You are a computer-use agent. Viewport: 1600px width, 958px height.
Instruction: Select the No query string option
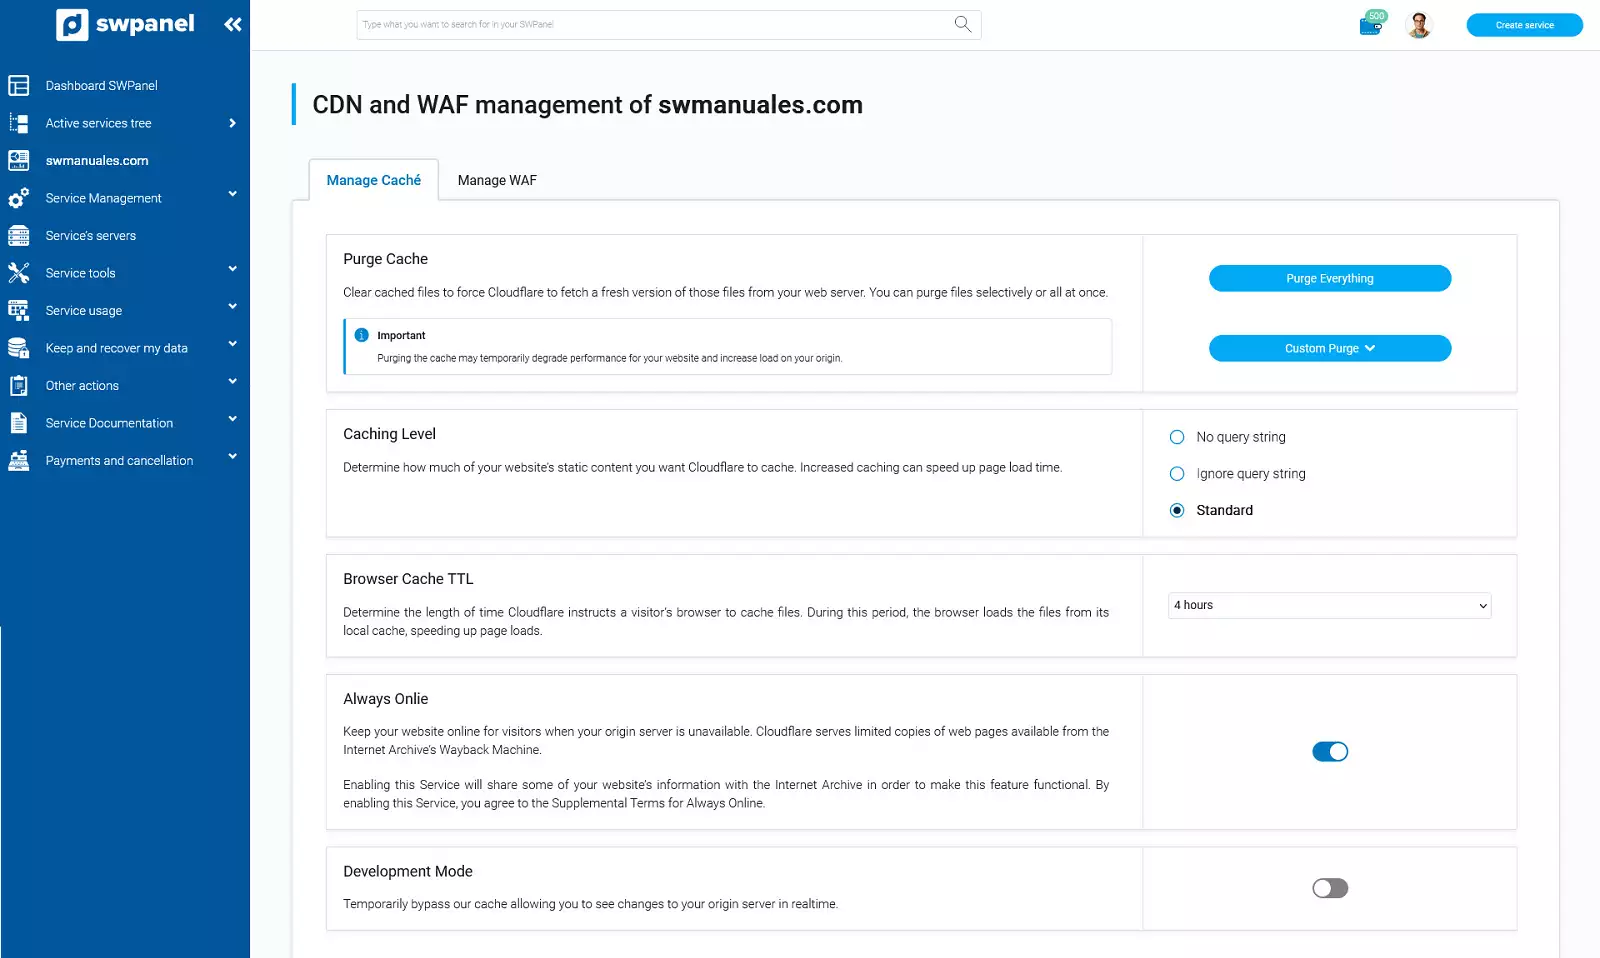[x=1177, y=437]
